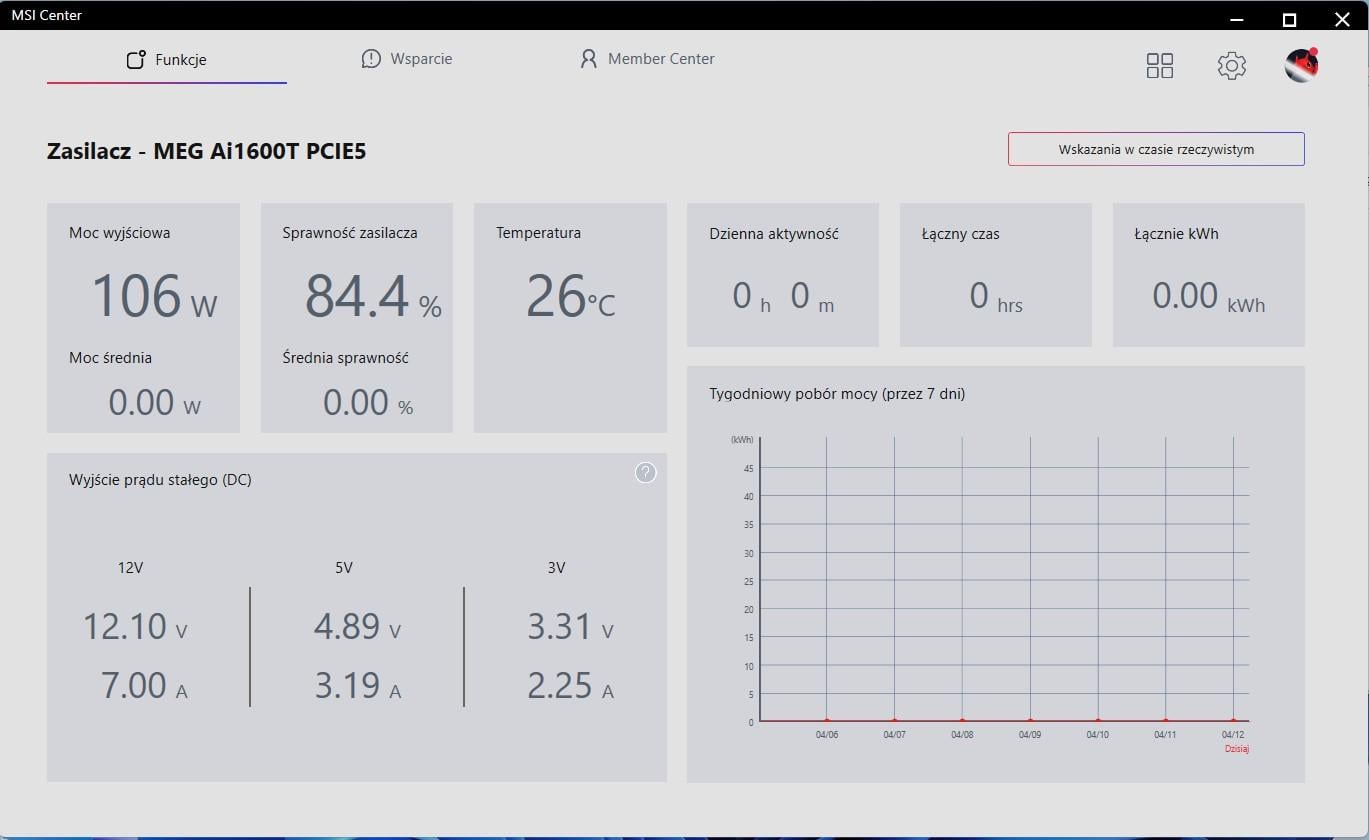Image resolution: width=1369 pixels, height=840 pixels.
Task: Maximize the MSI Center window
Action: [1290, 19]
